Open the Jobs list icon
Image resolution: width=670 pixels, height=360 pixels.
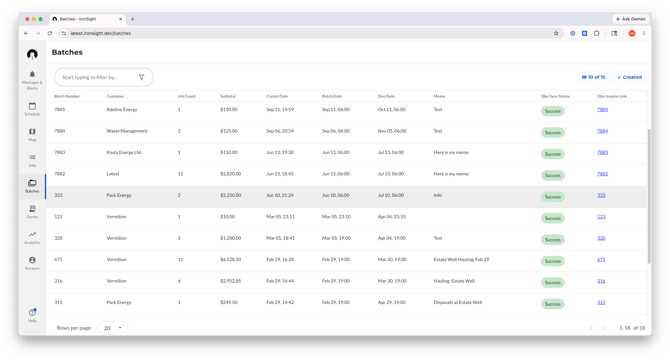pyautogui.click(x=32, y=157)
